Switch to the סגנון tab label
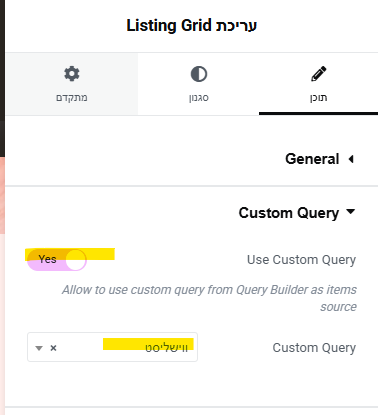378x415 pixels. (199, 98)
